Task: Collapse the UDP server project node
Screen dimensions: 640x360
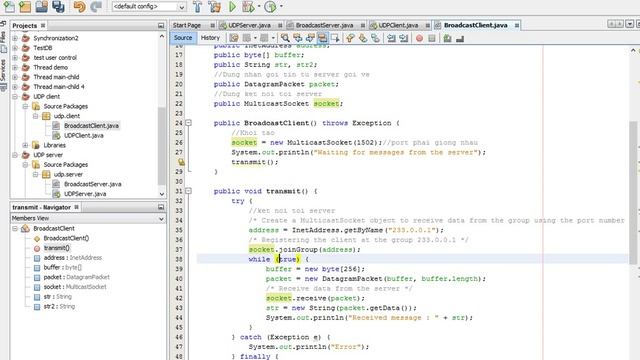Action: (15, 155)
